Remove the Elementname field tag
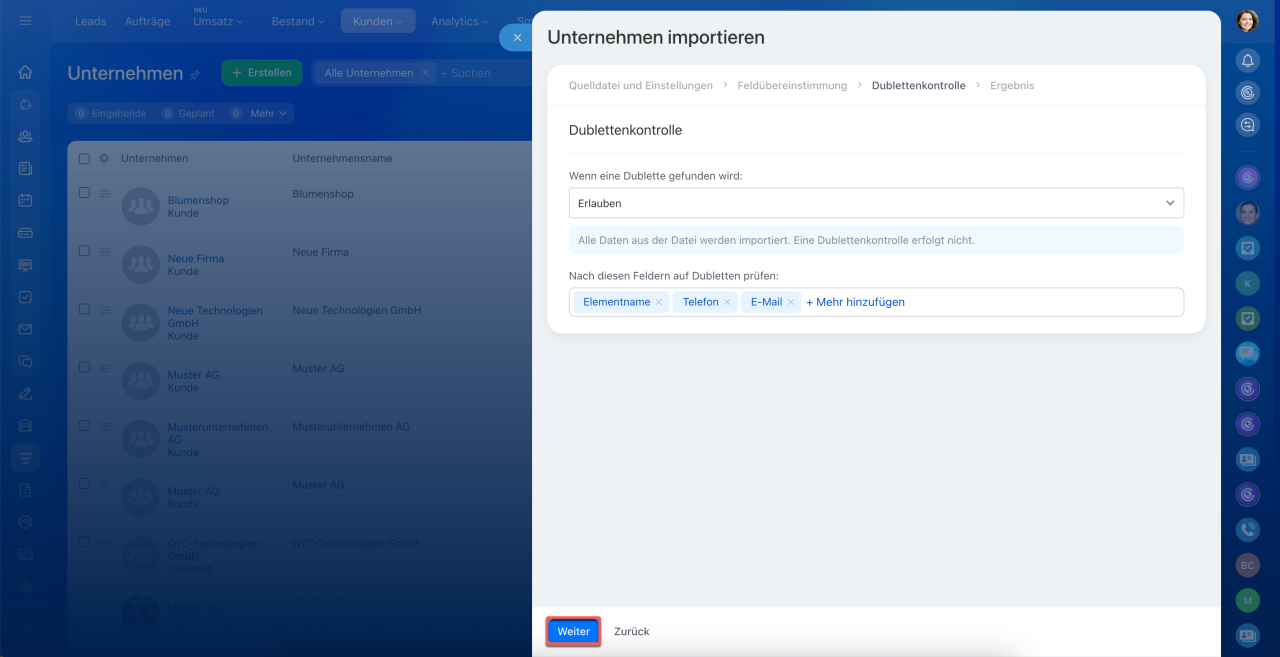Viewport: 1280px width, 657px height. pos(659,302)
